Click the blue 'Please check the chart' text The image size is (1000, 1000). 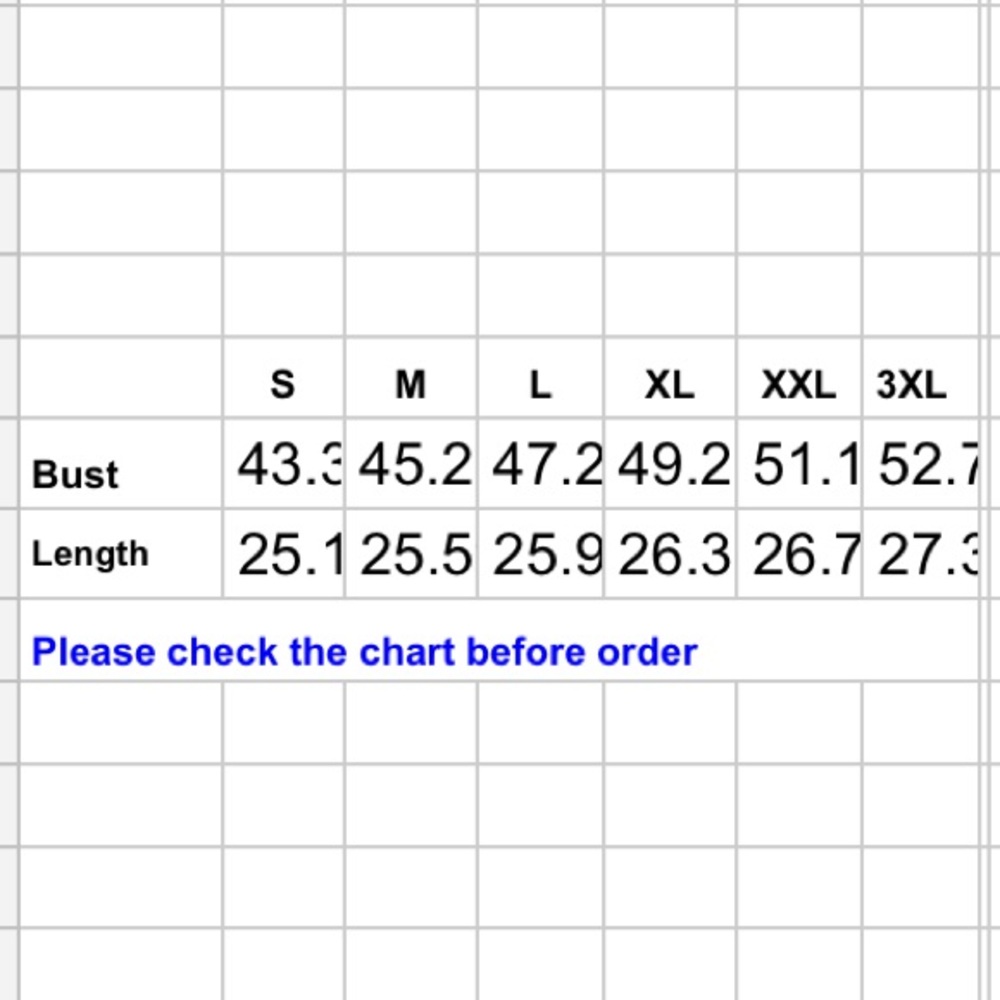(x=364, y=652)
